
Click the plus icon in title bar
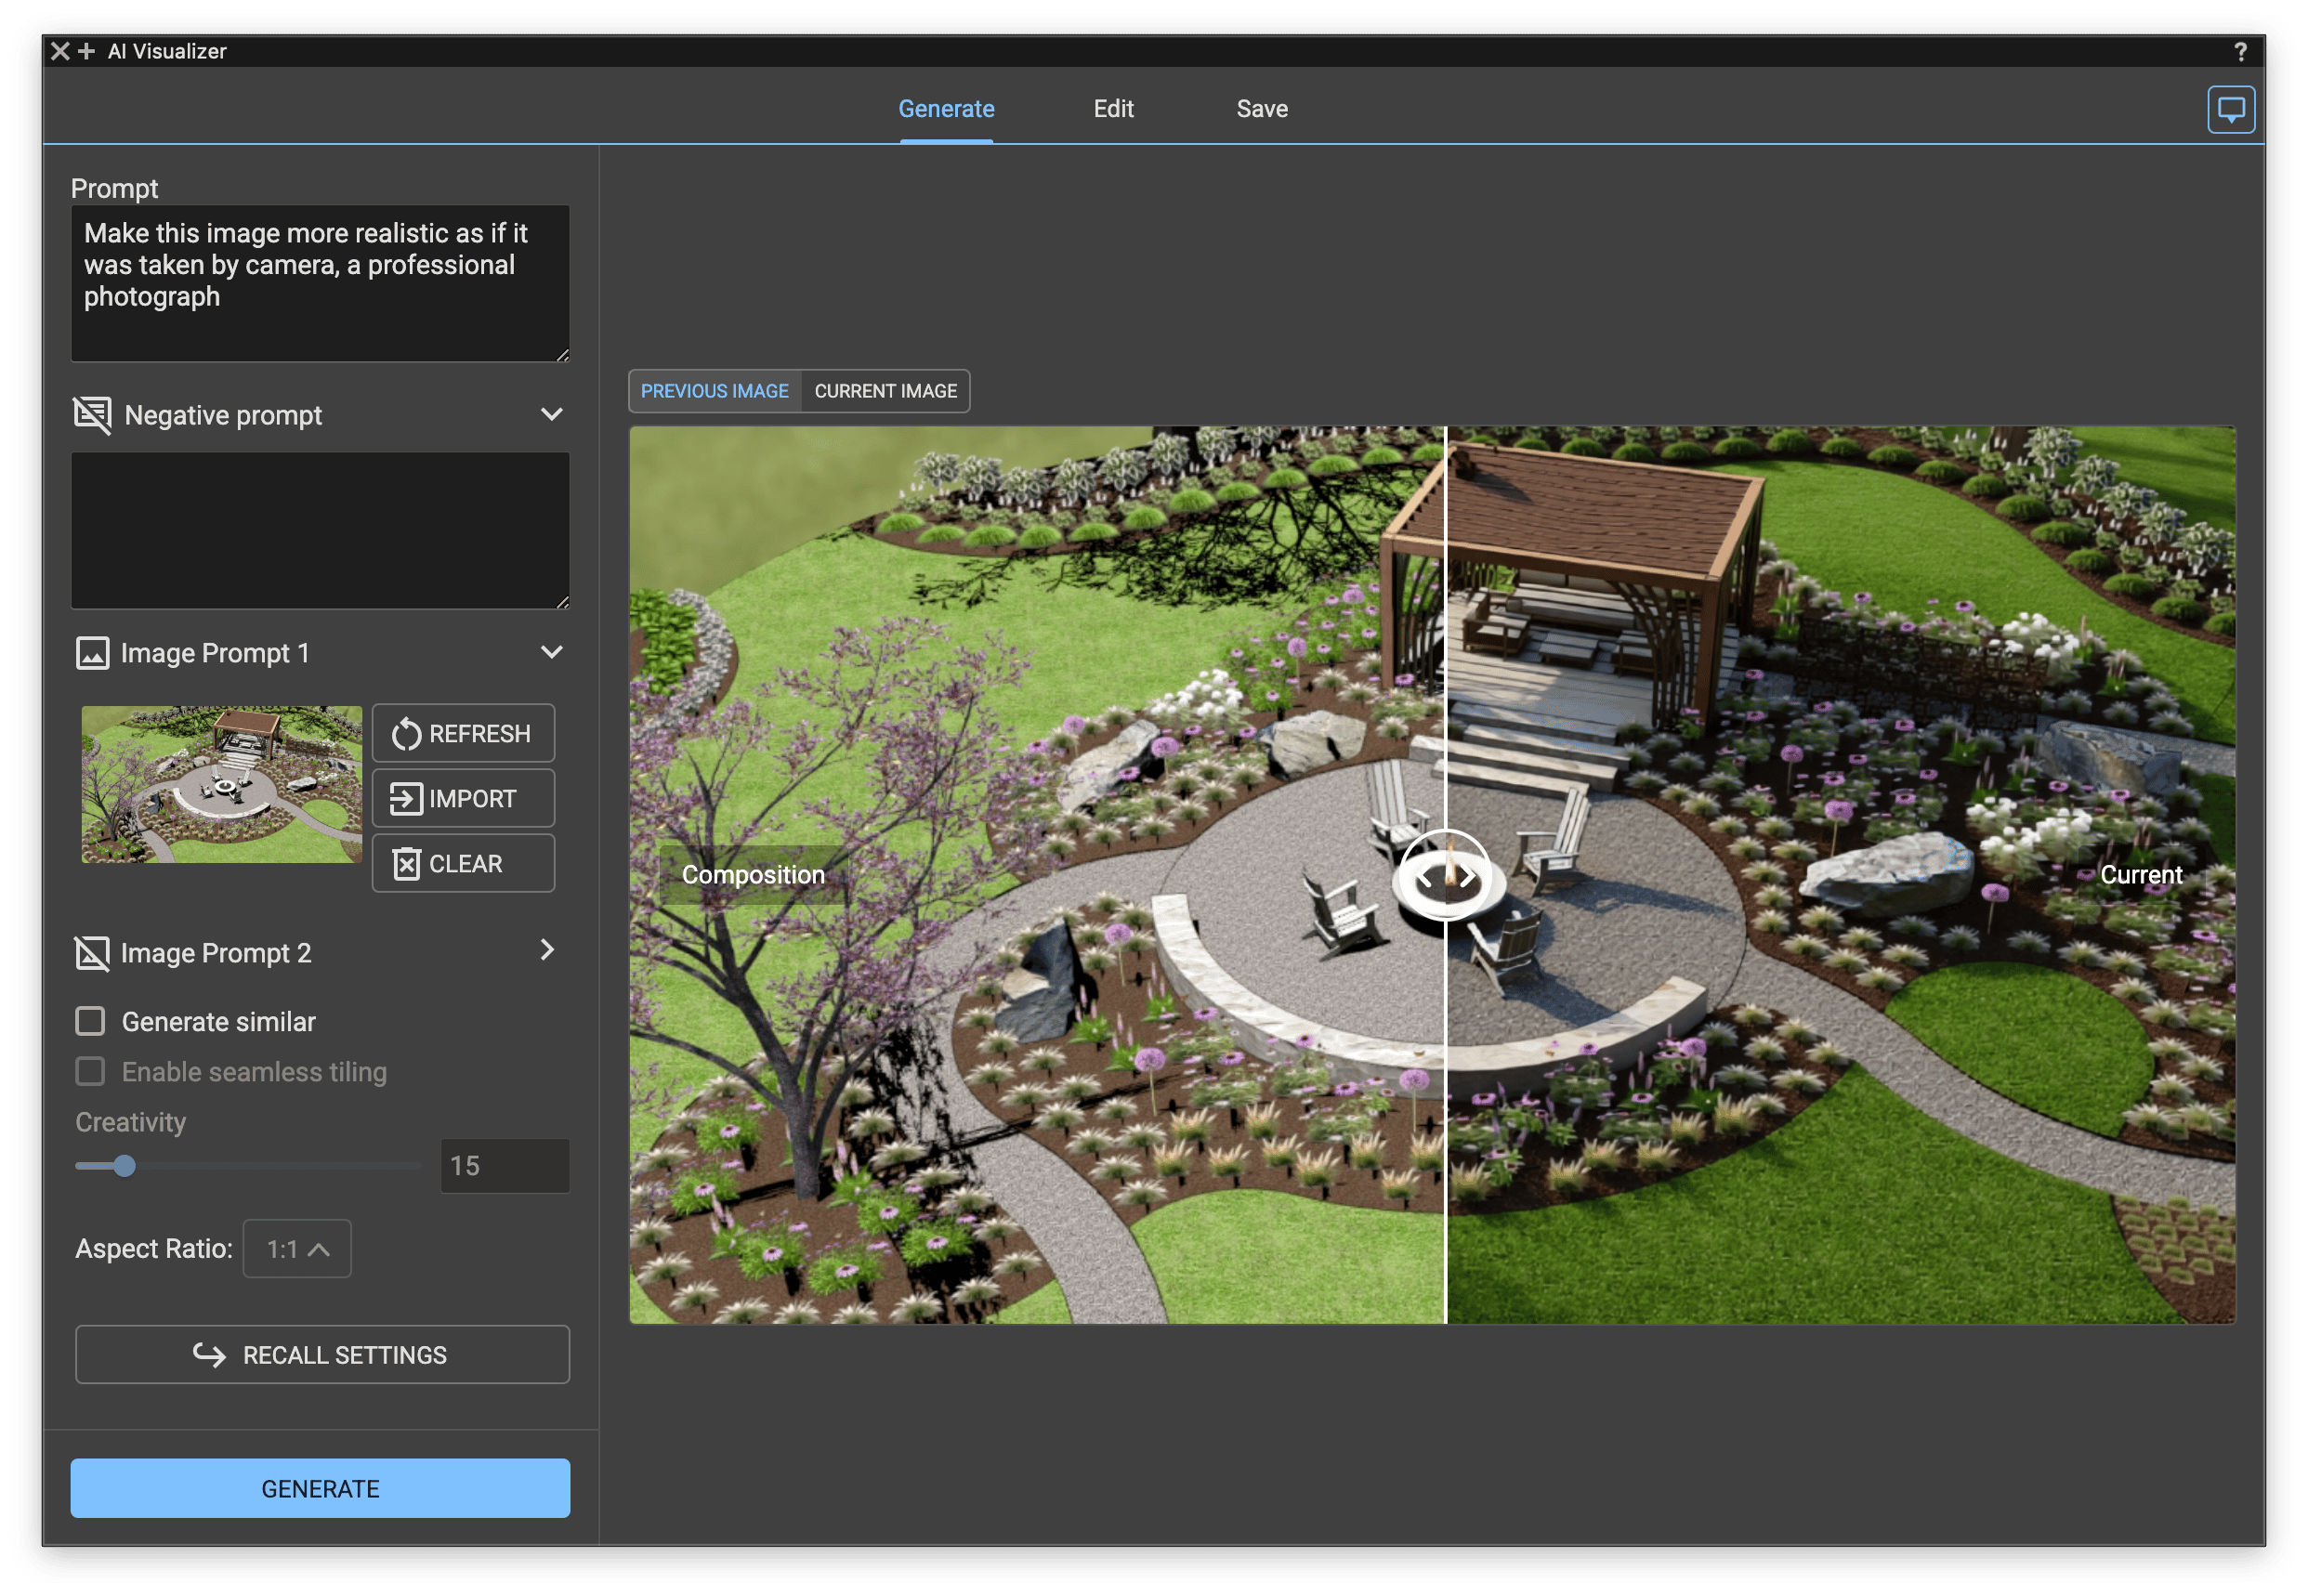point(87,51)
